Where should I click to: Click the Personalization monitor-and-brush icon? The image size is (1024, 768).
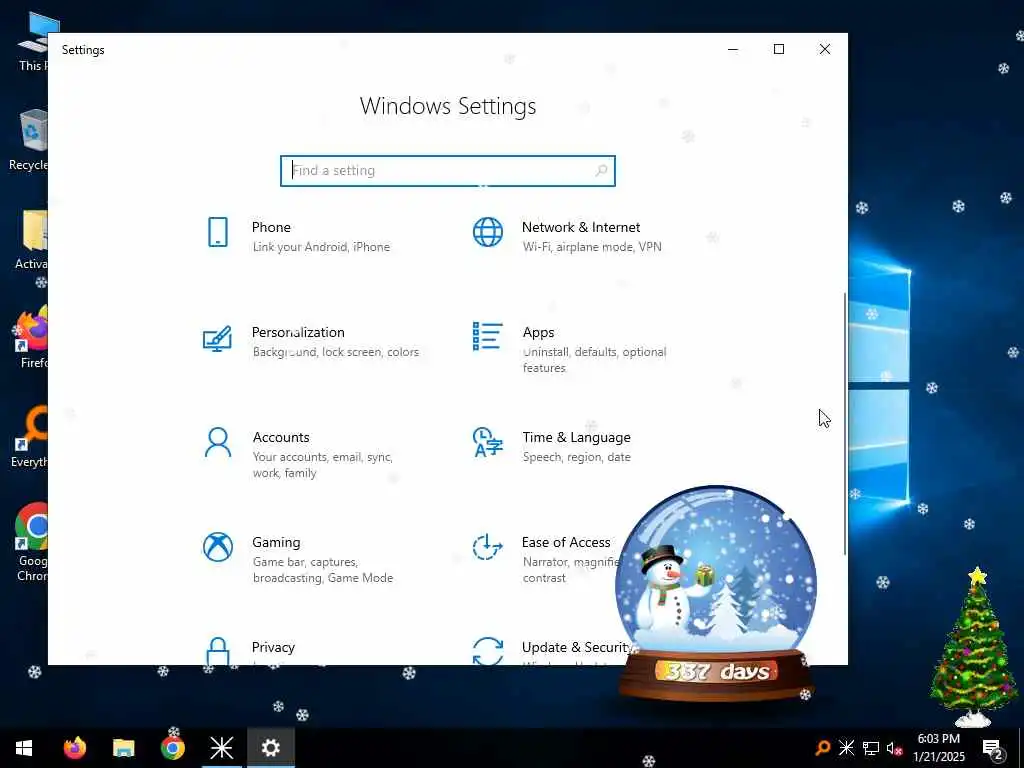point(217,338)
